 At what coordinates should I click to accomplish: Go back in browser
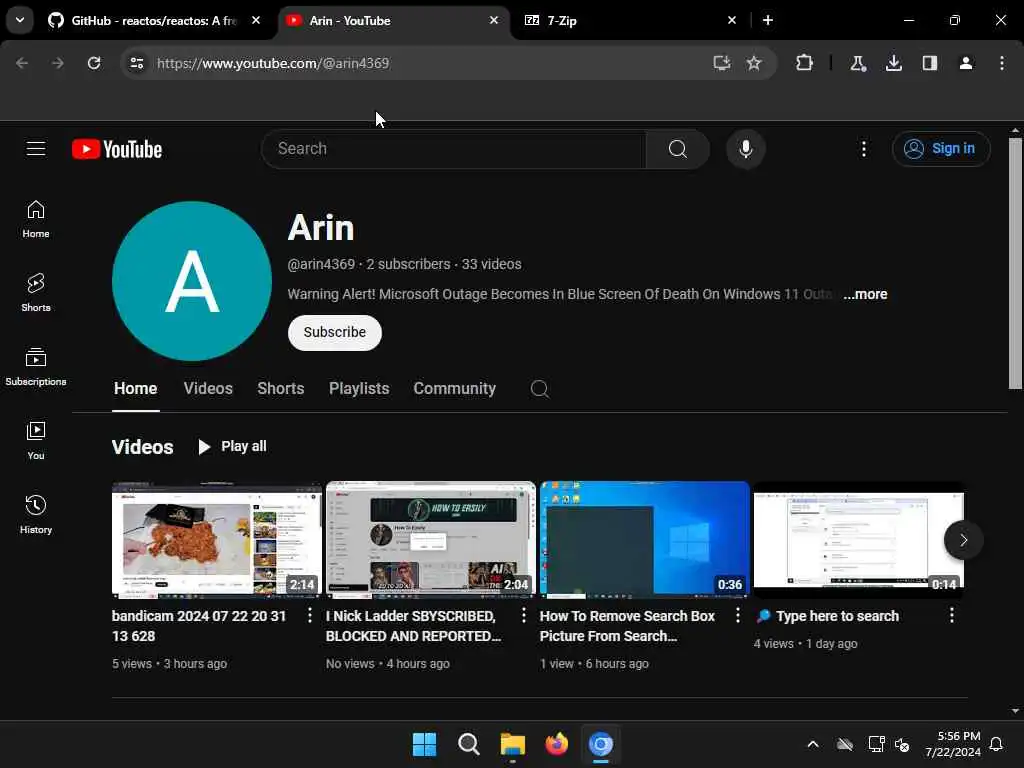coord(22,63)
